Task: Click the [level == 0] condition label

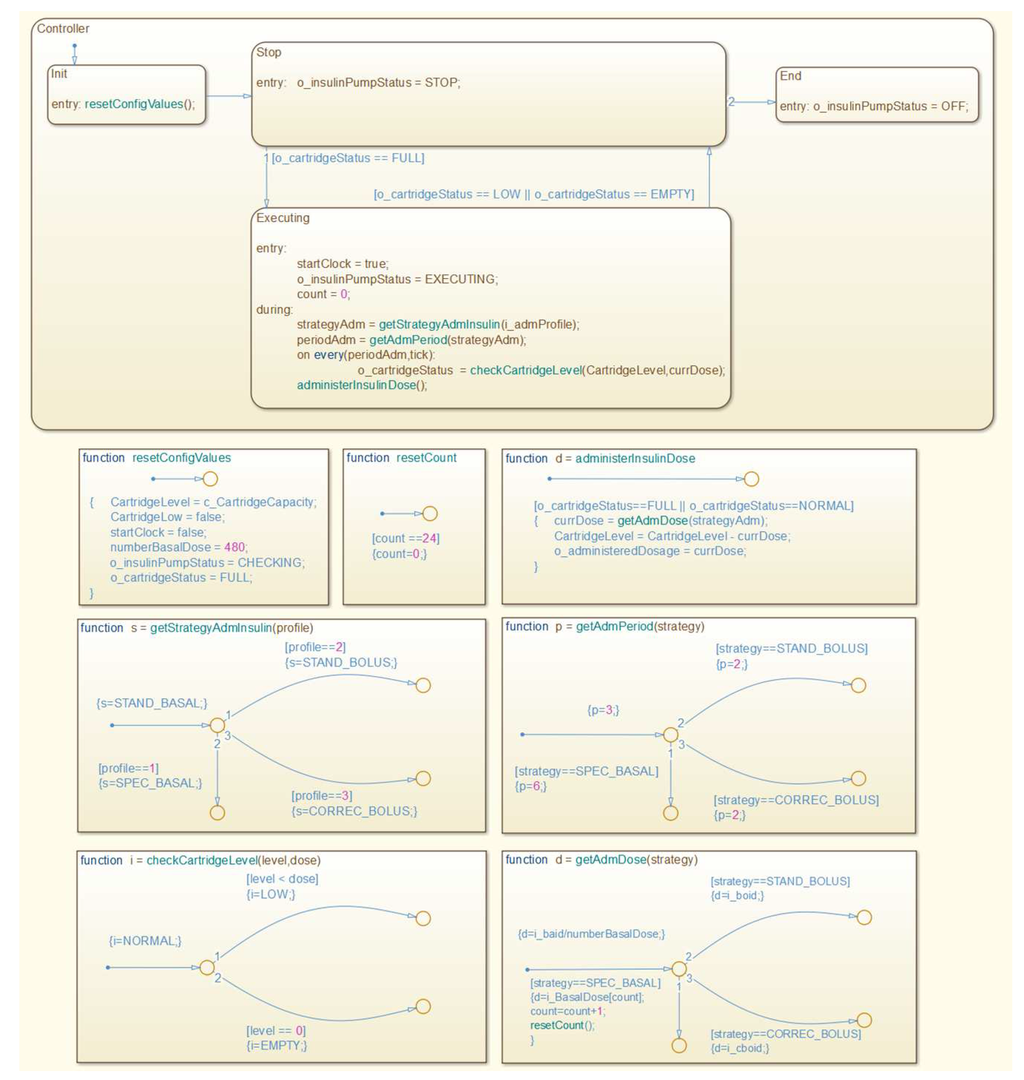Action: coord(276,1030)
